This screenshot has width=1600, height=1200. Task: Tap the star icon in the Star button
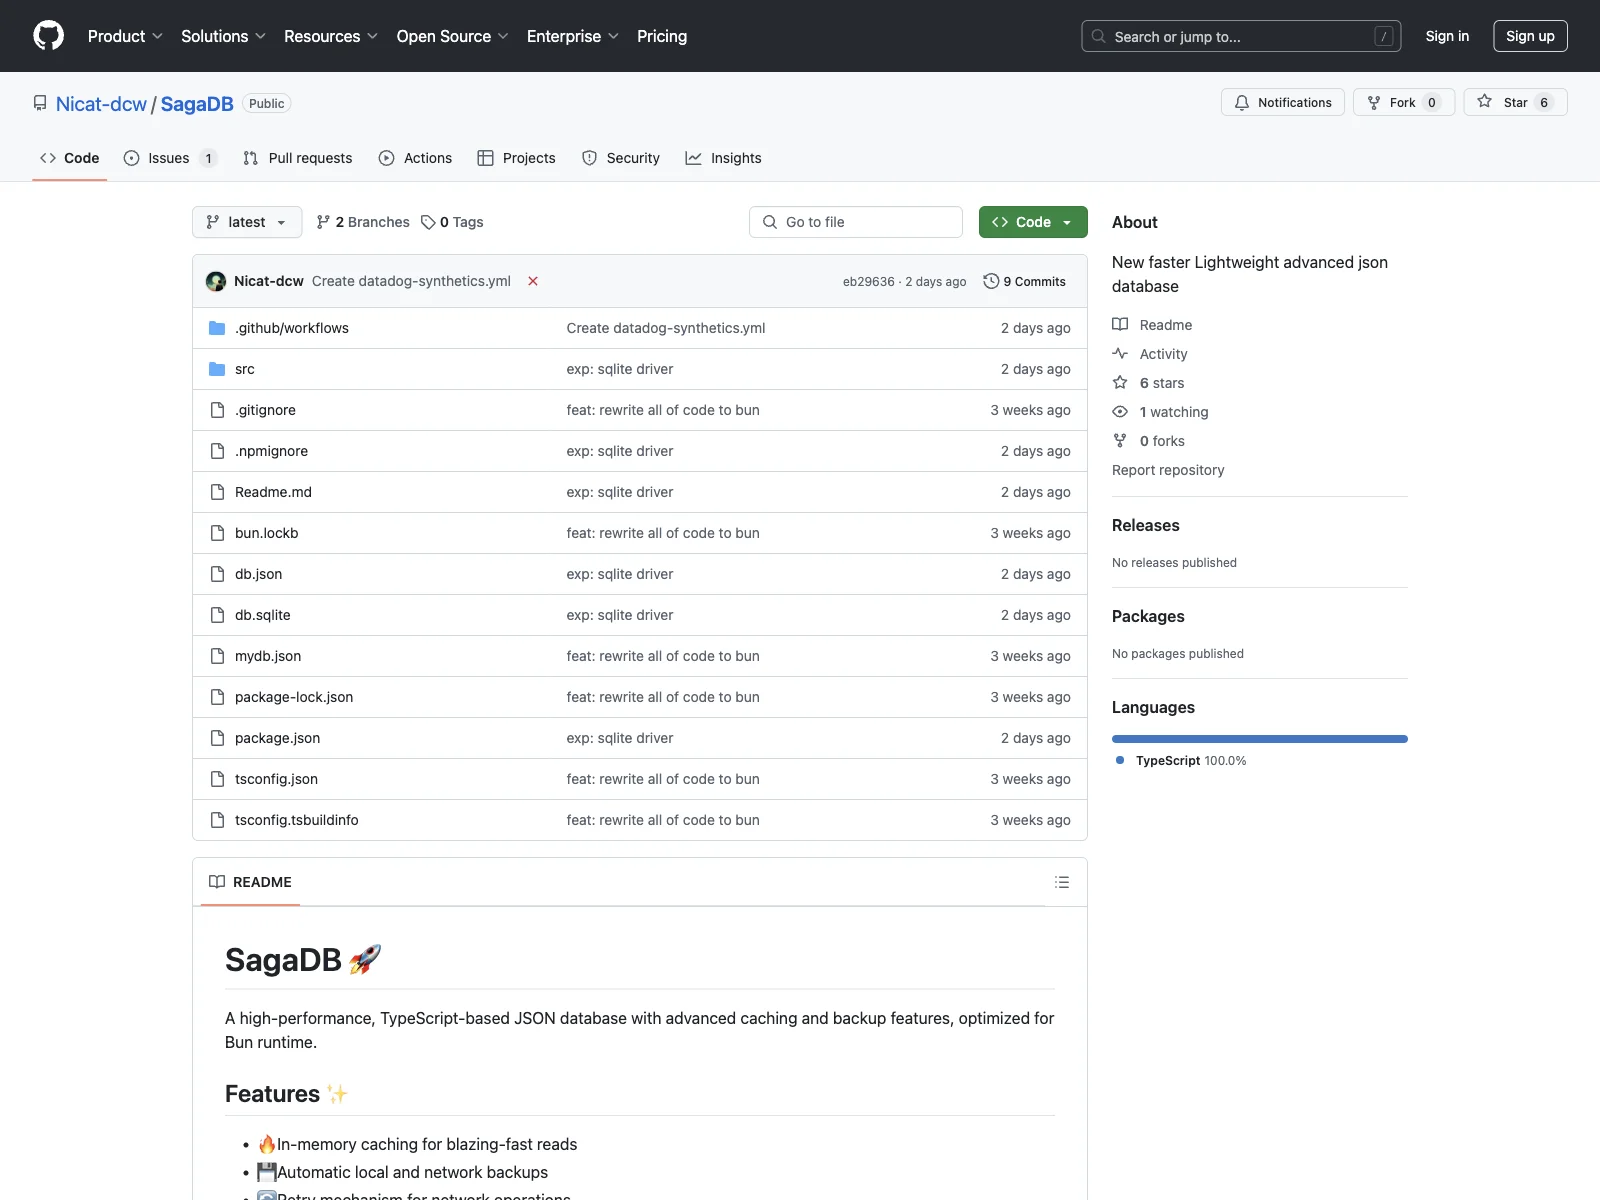click(1485, 102)
